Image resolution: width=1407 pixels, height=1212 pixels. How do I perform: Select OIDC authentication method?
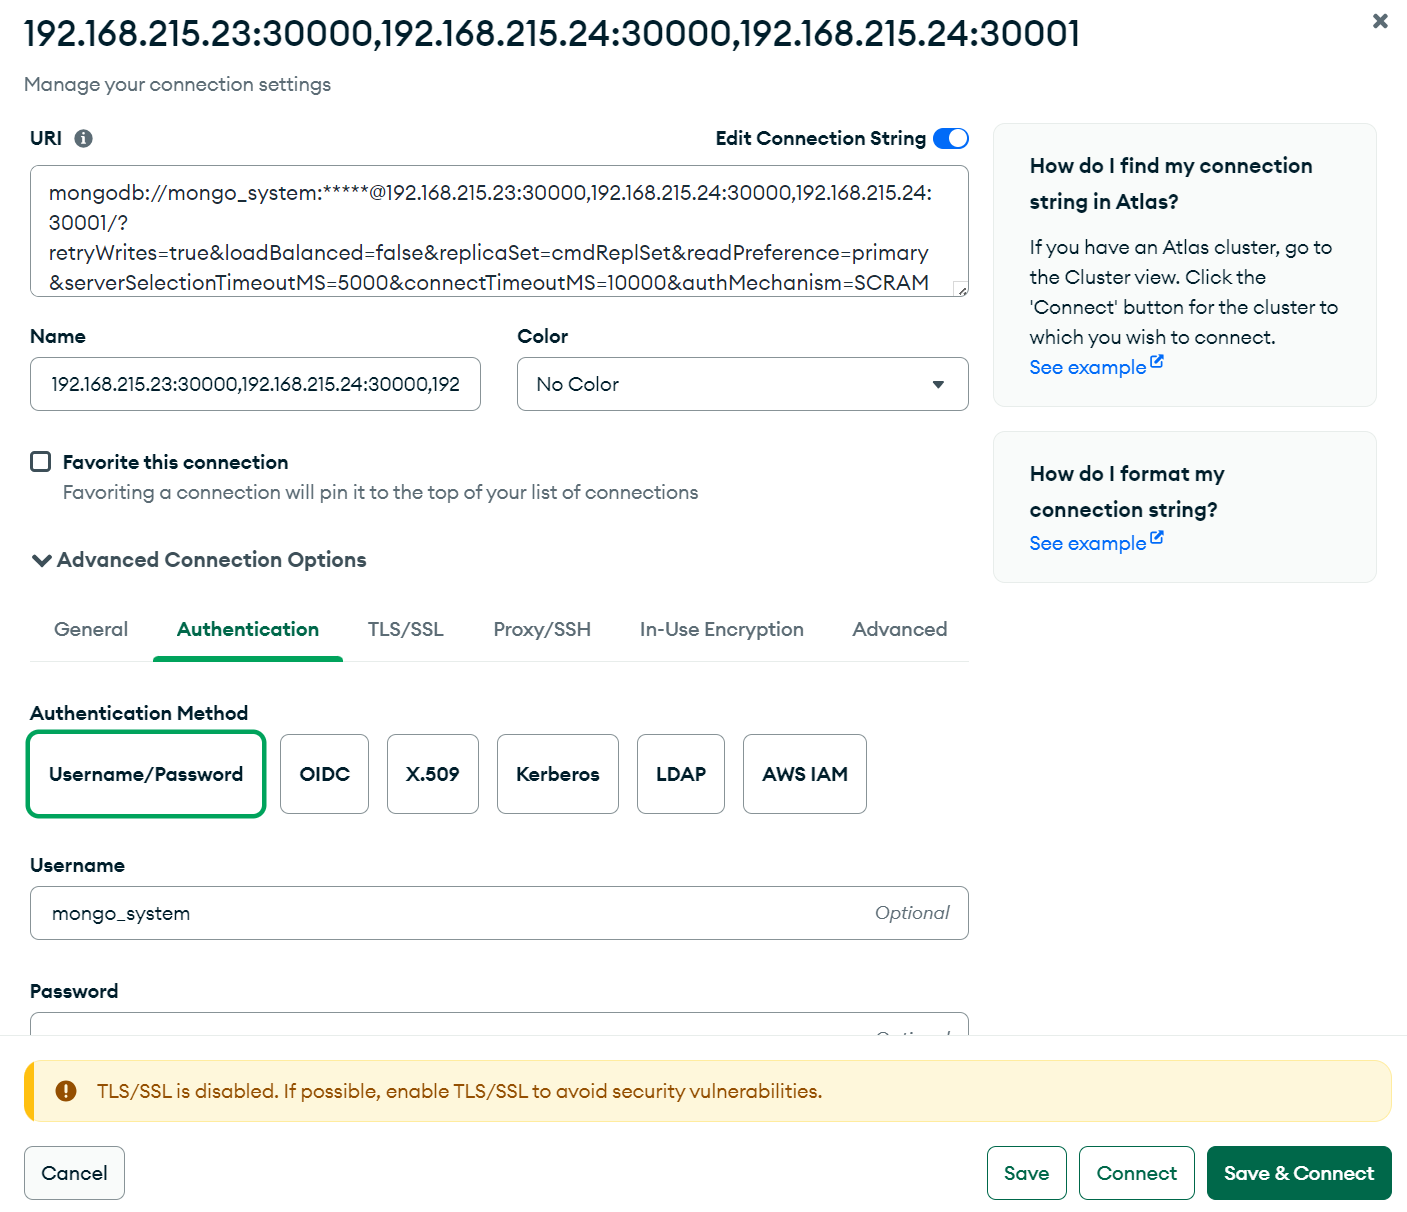pyautogui.click(x=325, y=774)
